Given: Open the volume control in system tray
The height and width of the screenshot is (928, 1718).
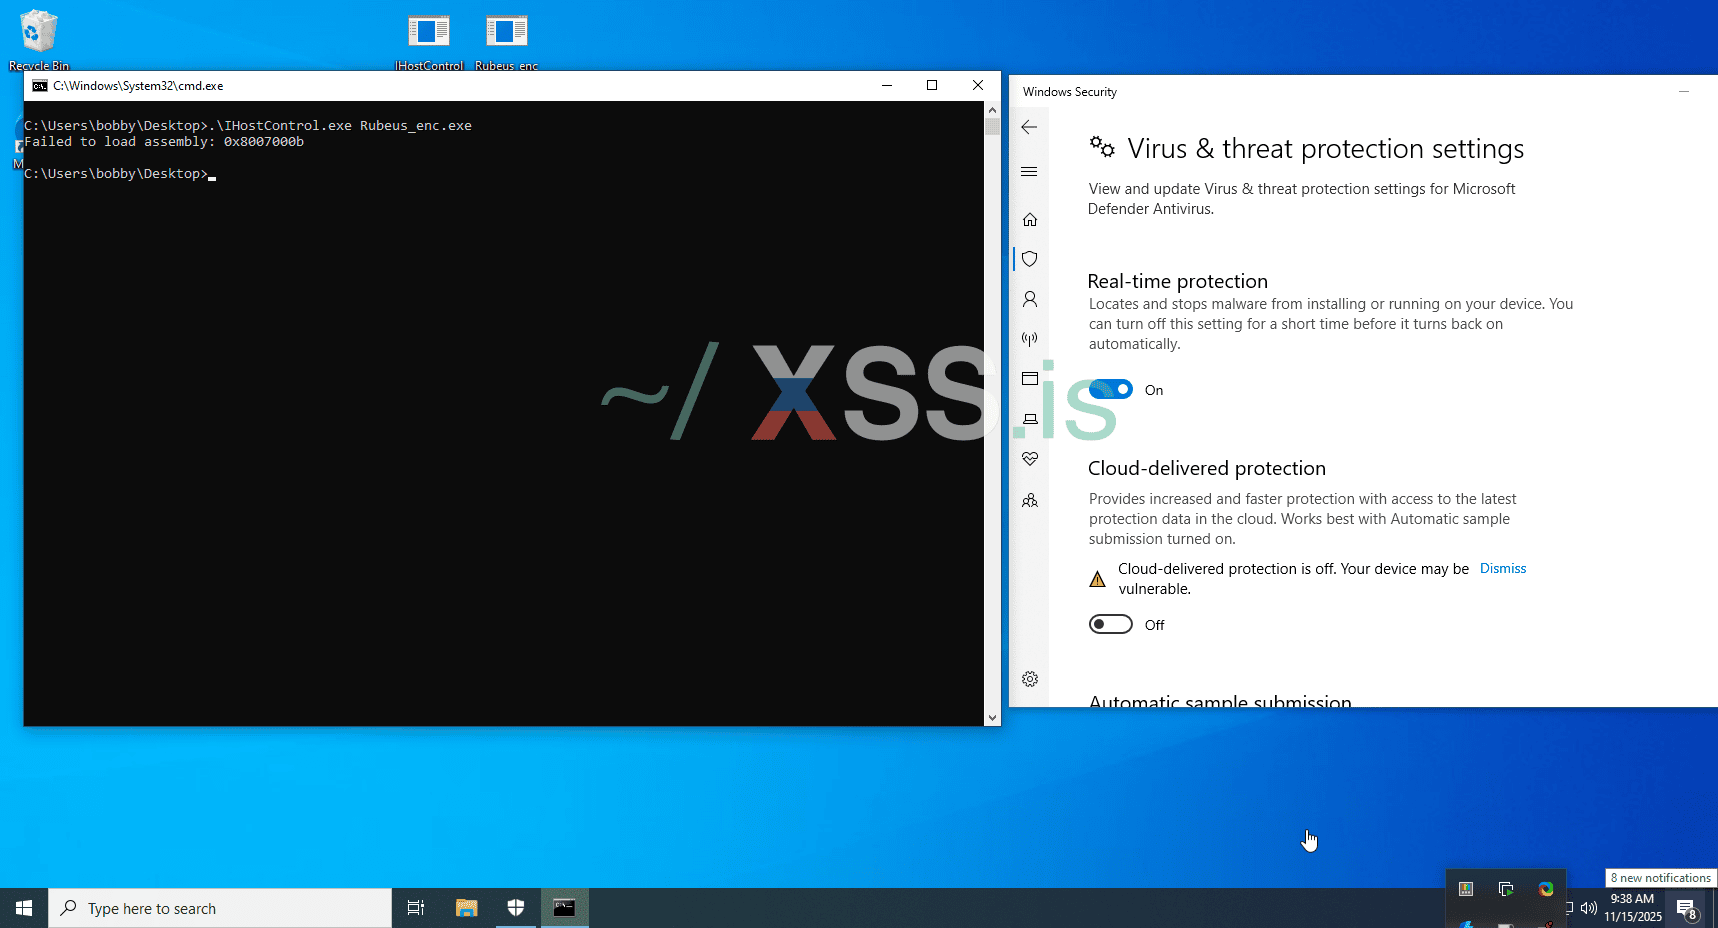Looking at the screenshot, I should (x=1589, y=908).
